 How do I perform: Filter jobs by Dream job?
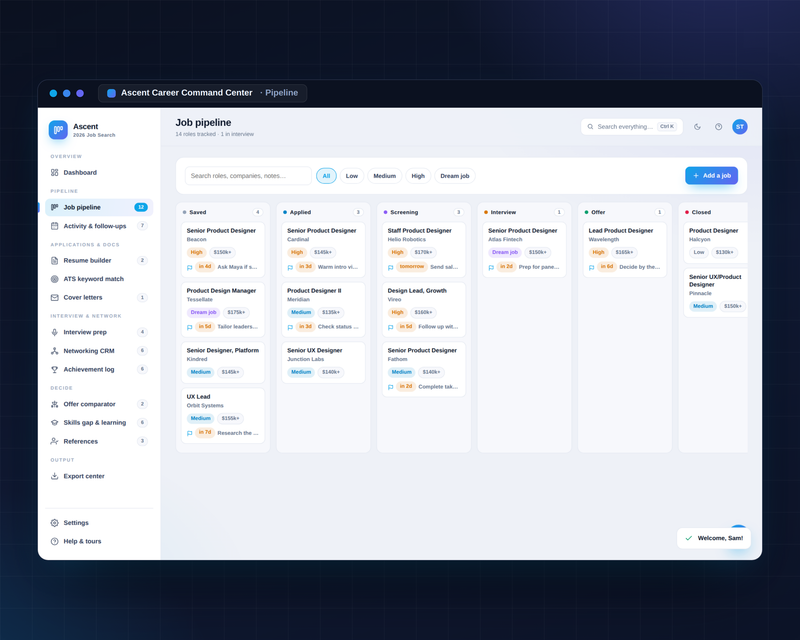click(455, 176)
